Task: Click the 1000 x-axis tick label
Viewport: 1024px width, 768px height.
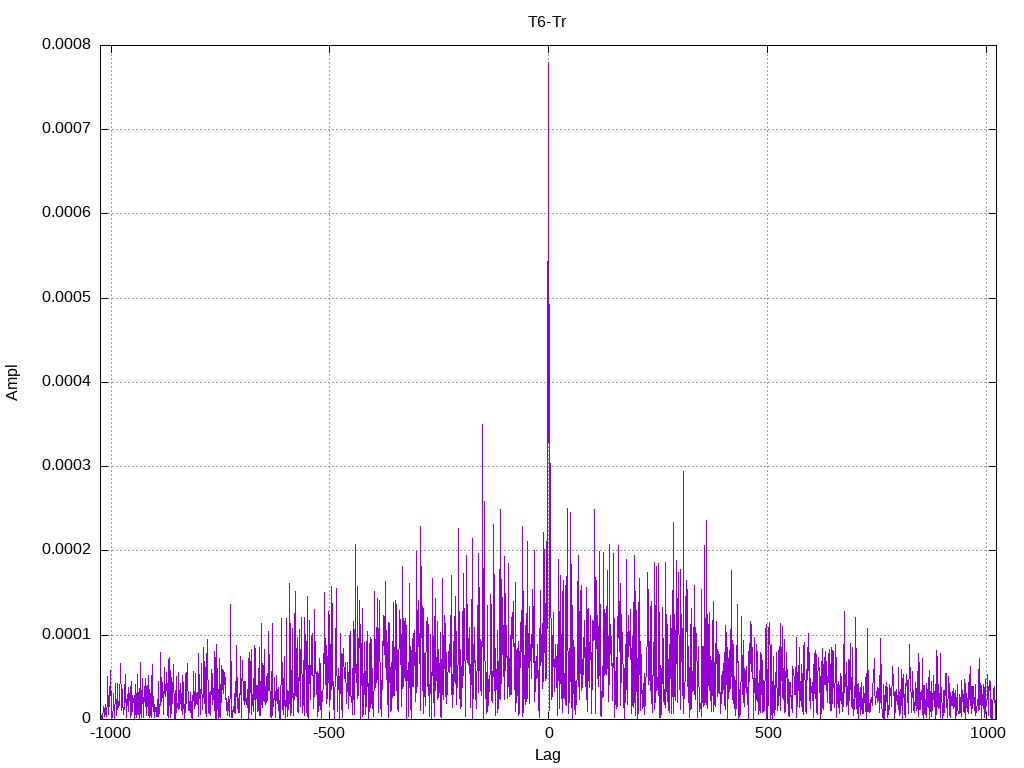Action: (987, 733)
